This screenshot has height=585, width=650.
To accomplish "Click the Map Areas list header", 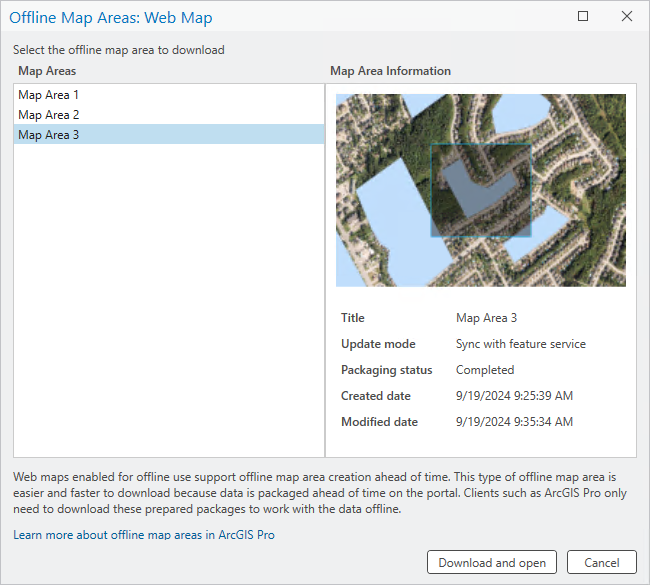I will [47, 71].
